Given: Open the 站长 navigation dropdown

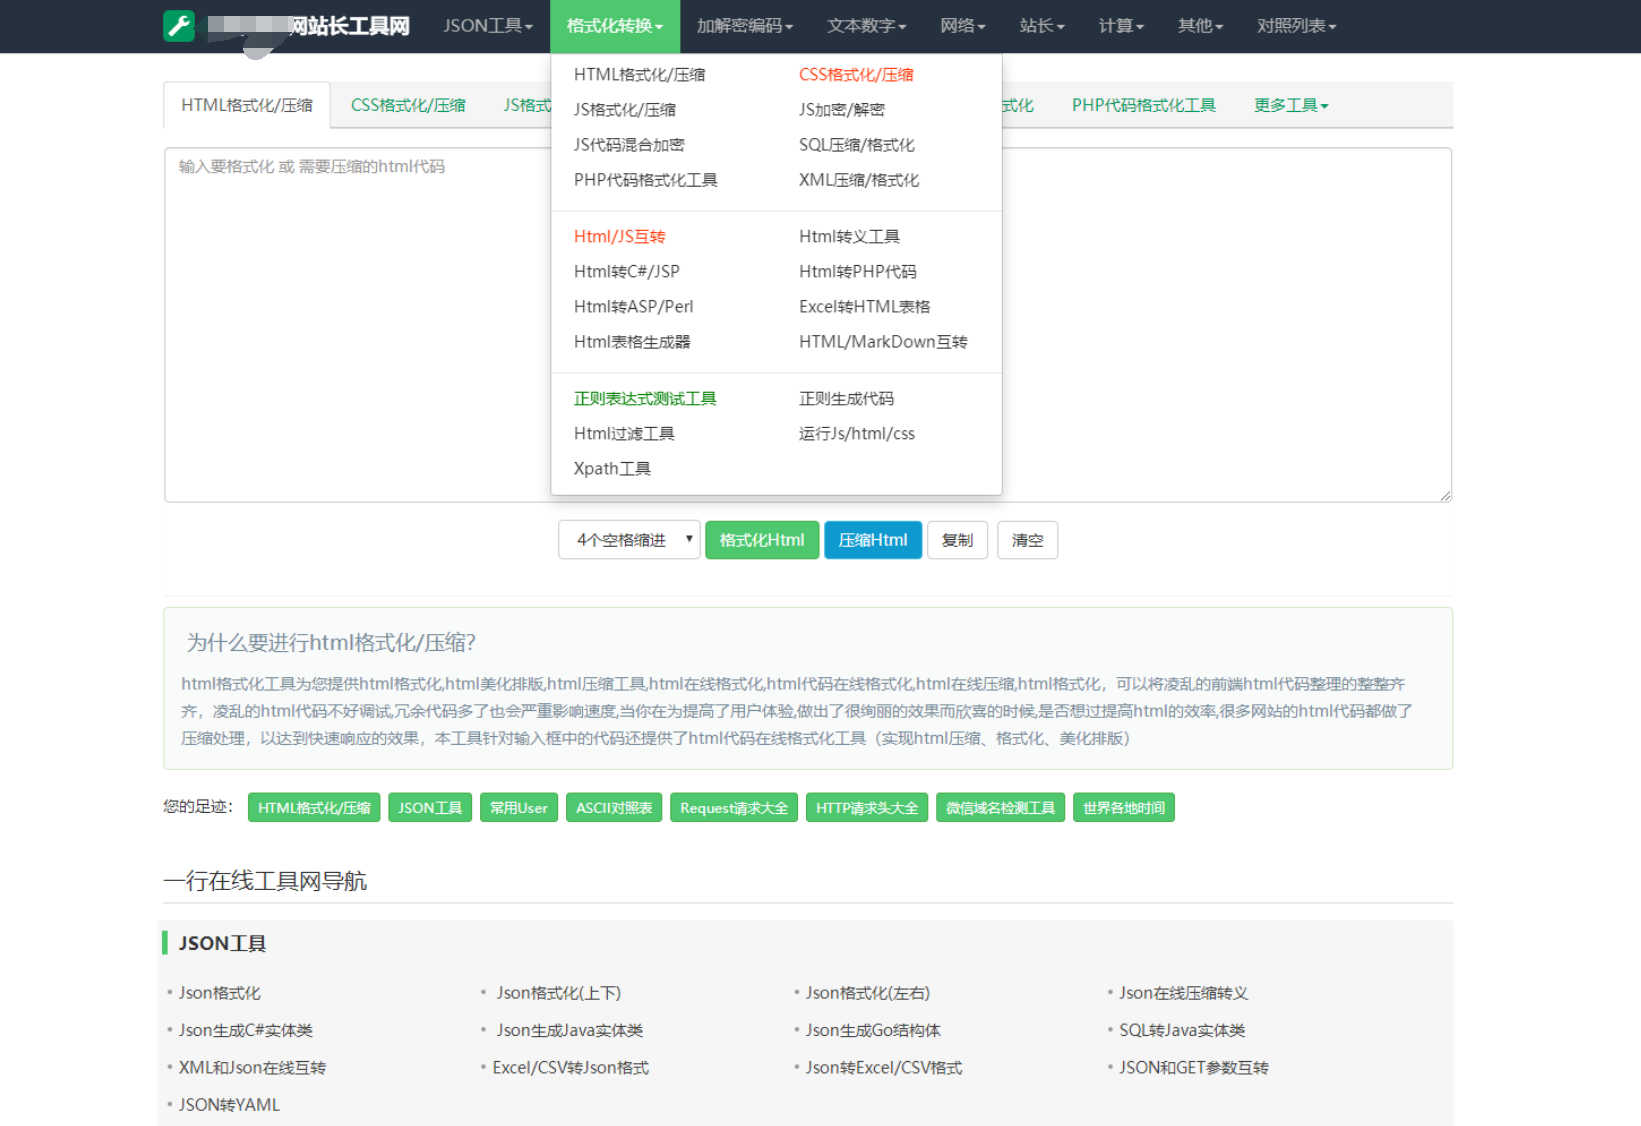Looking at the screenshot, I should pyautogui.click(x=1042, y=26).
